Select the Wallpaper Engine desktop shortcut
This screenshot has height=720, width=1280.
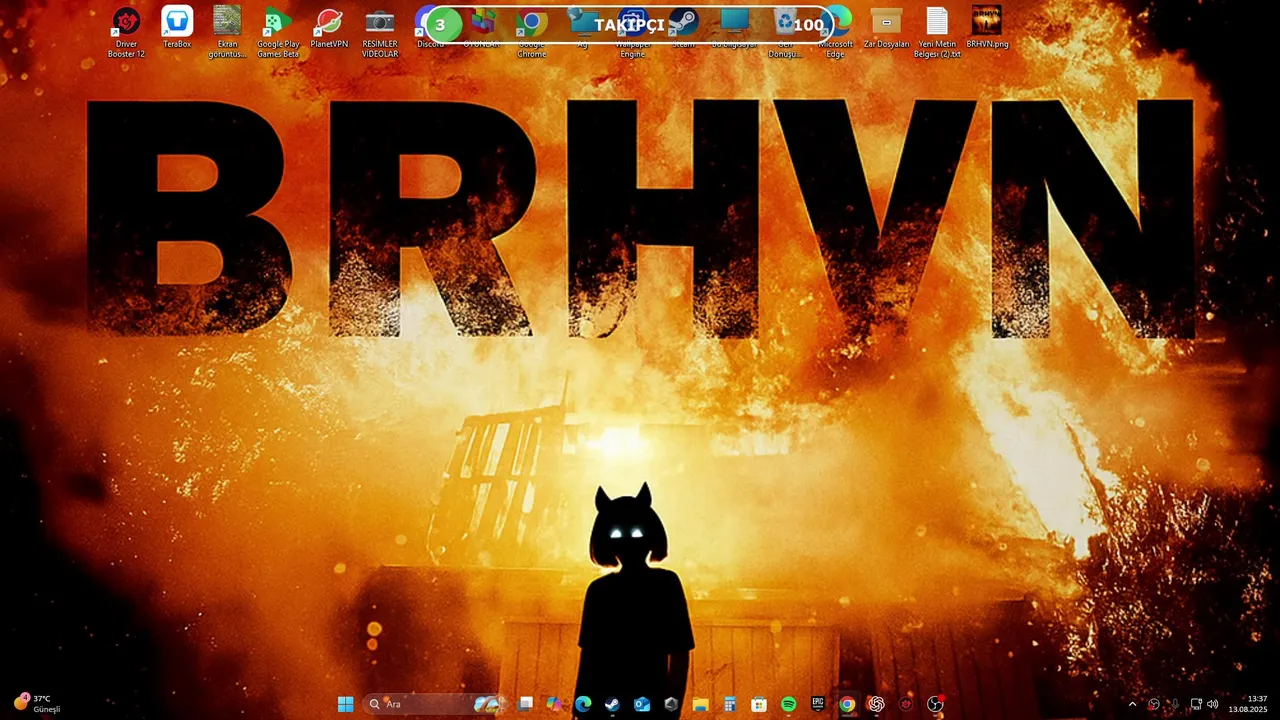click(633, 33)
